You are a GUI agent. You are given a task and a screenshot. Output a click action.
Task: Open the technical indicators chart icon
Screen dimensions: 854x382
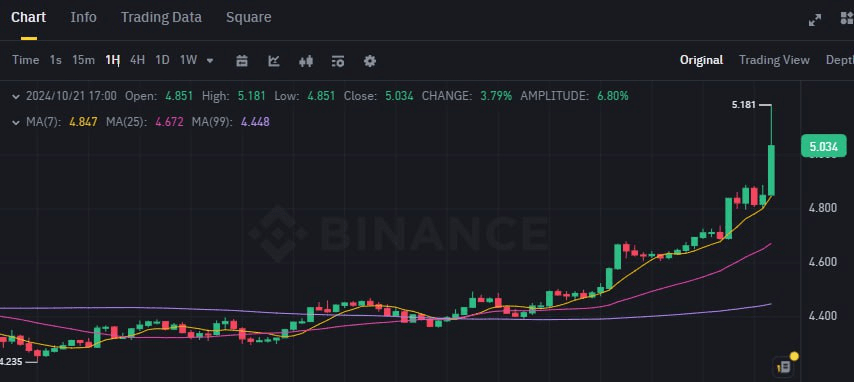click(x=274, y=60)
